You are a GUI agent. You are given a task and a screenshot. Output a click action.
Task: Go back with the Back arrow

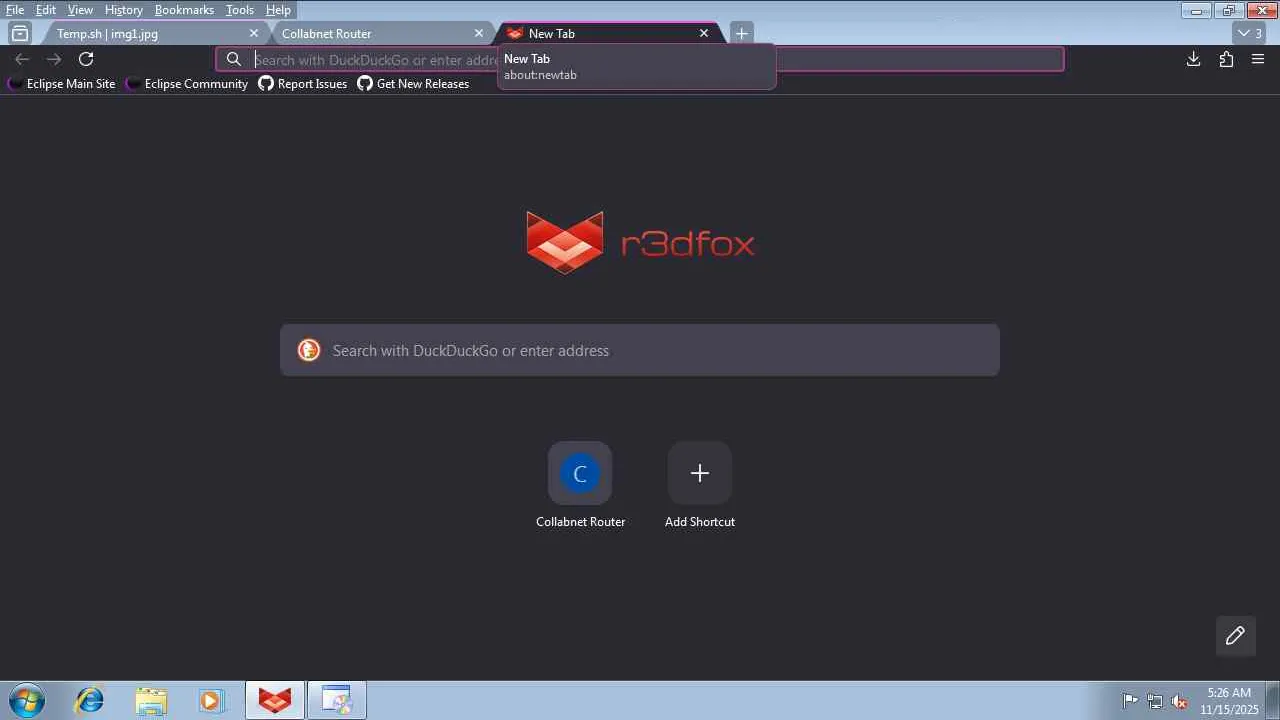click(22, 59)
